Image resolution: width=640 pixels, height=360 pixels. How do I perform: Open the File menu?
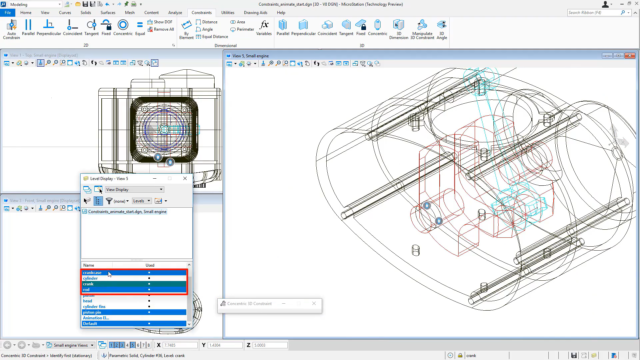(x=8, y=13)
